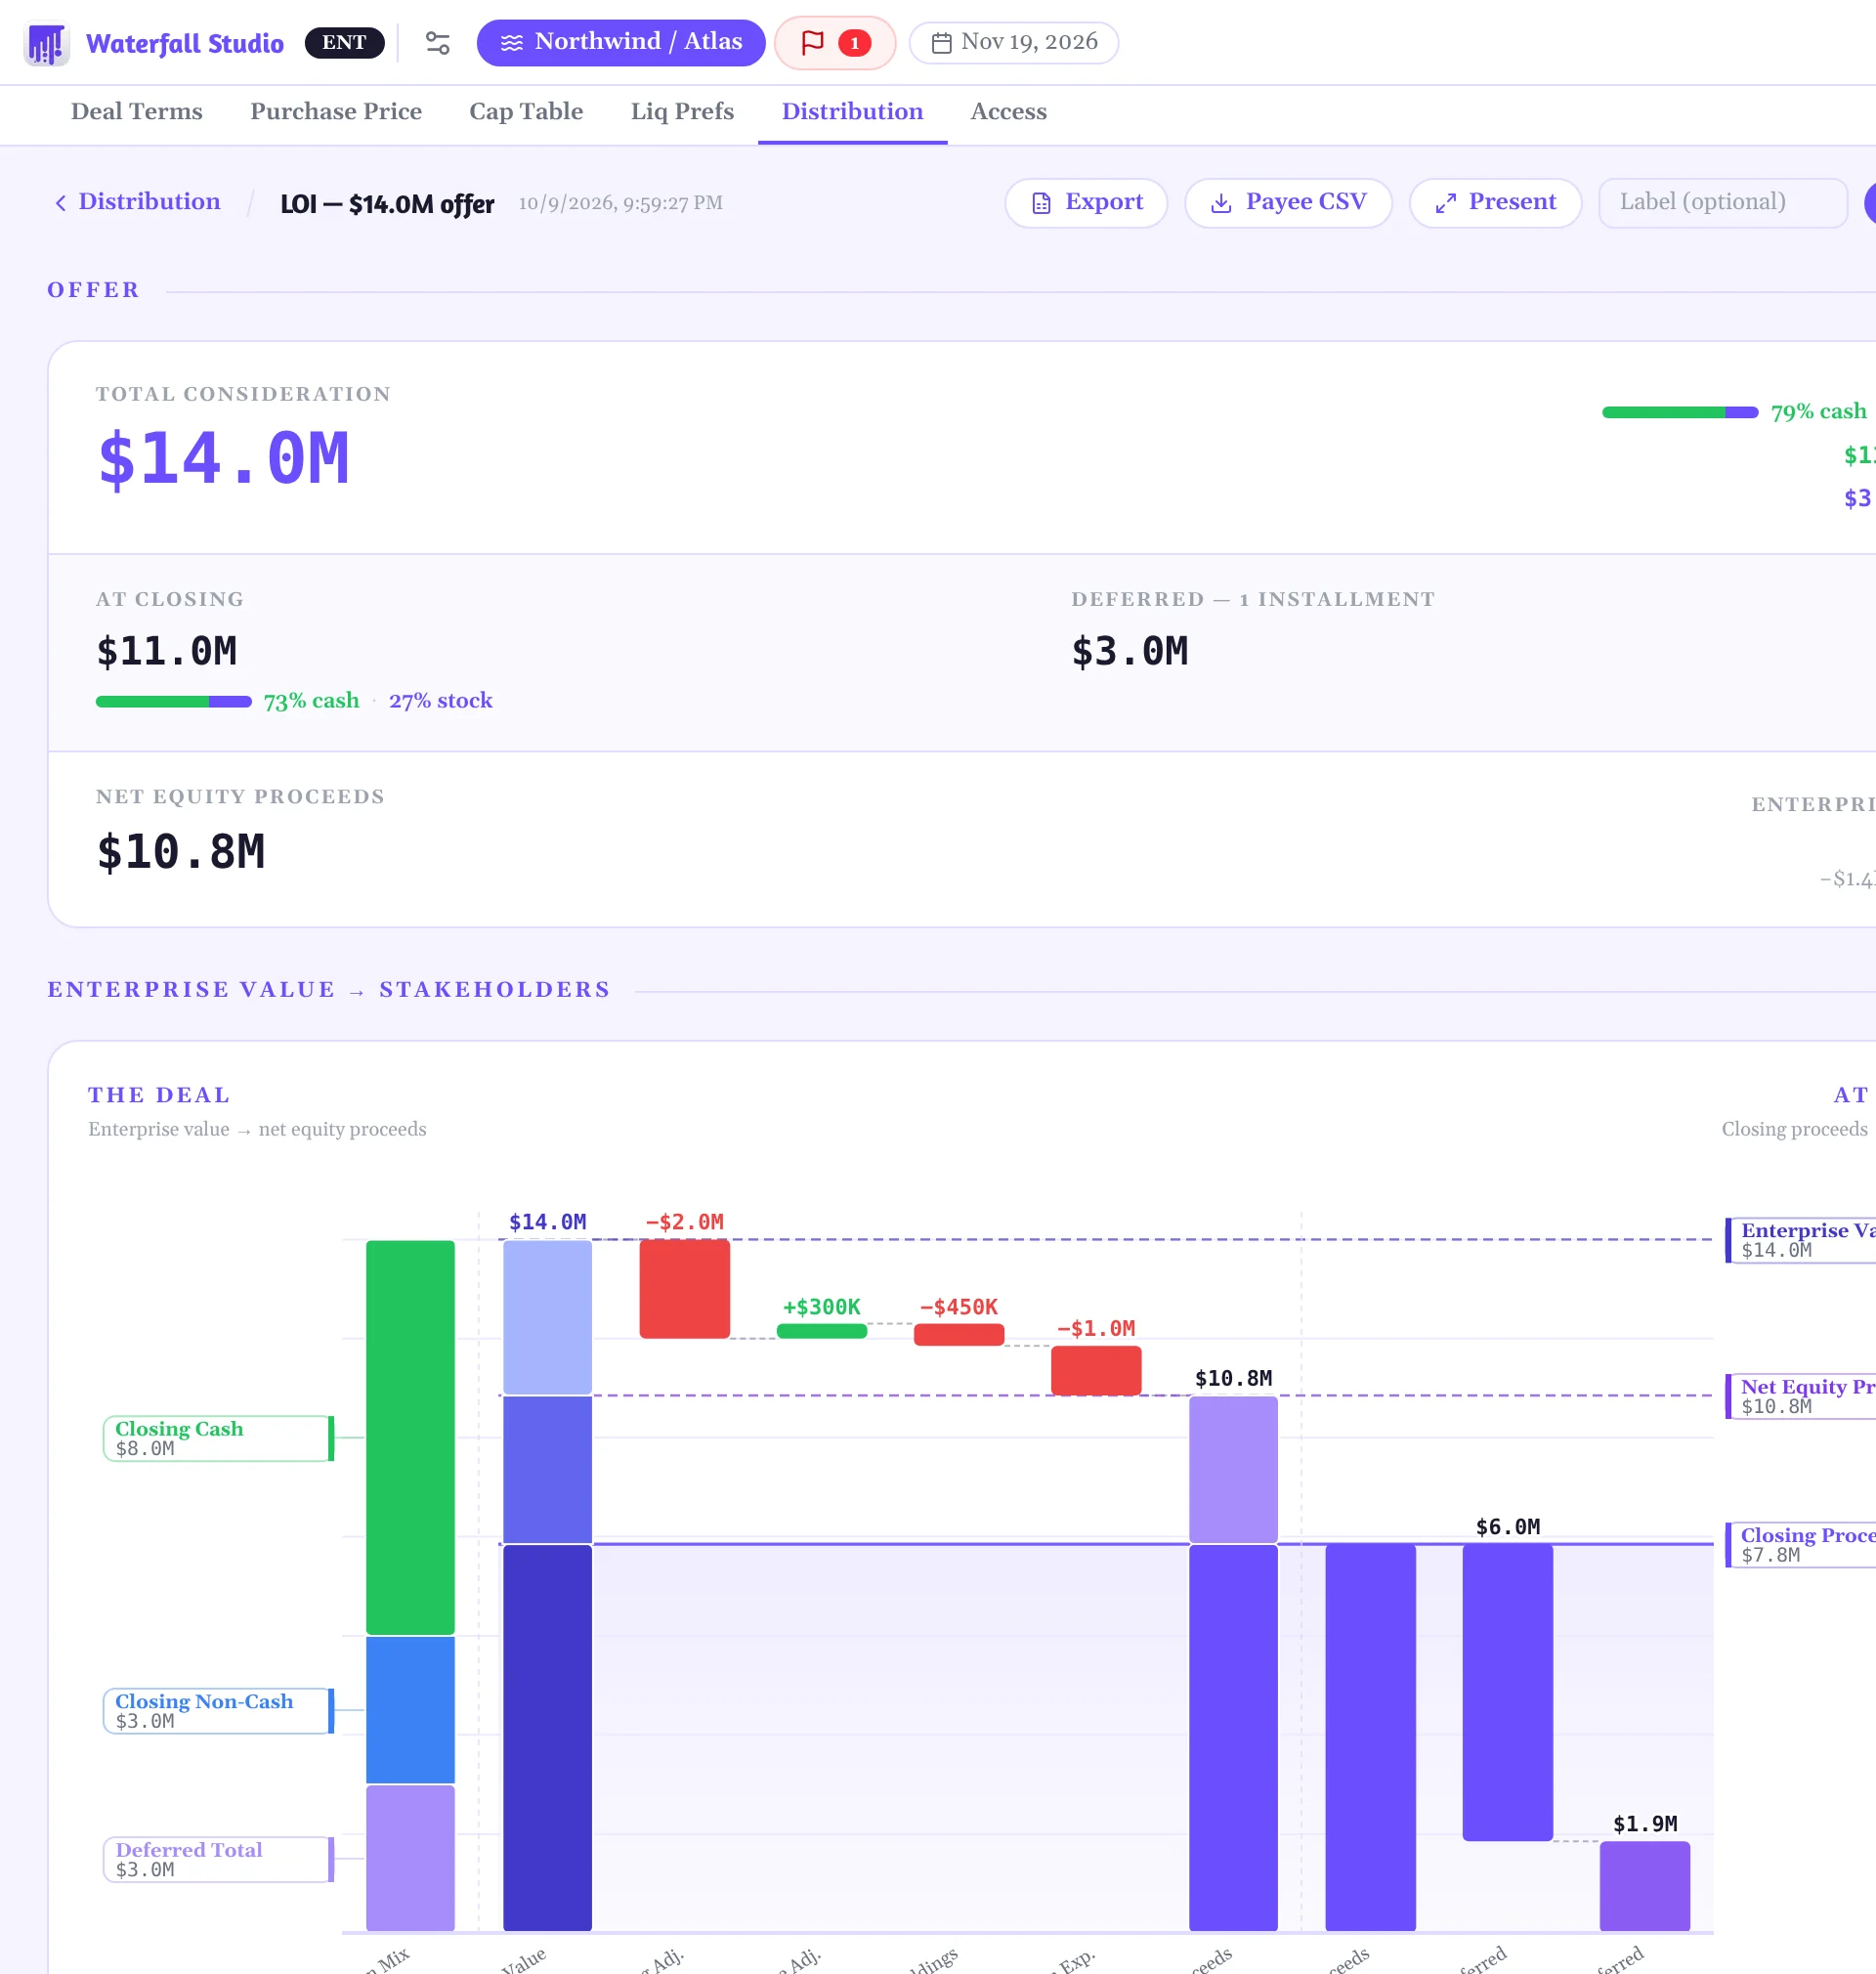Image resolution: width=1876 pixels, height=1974 pixels.
Task: Click the red -$1.0M expense bar
Action: tap(1096, 1370)
